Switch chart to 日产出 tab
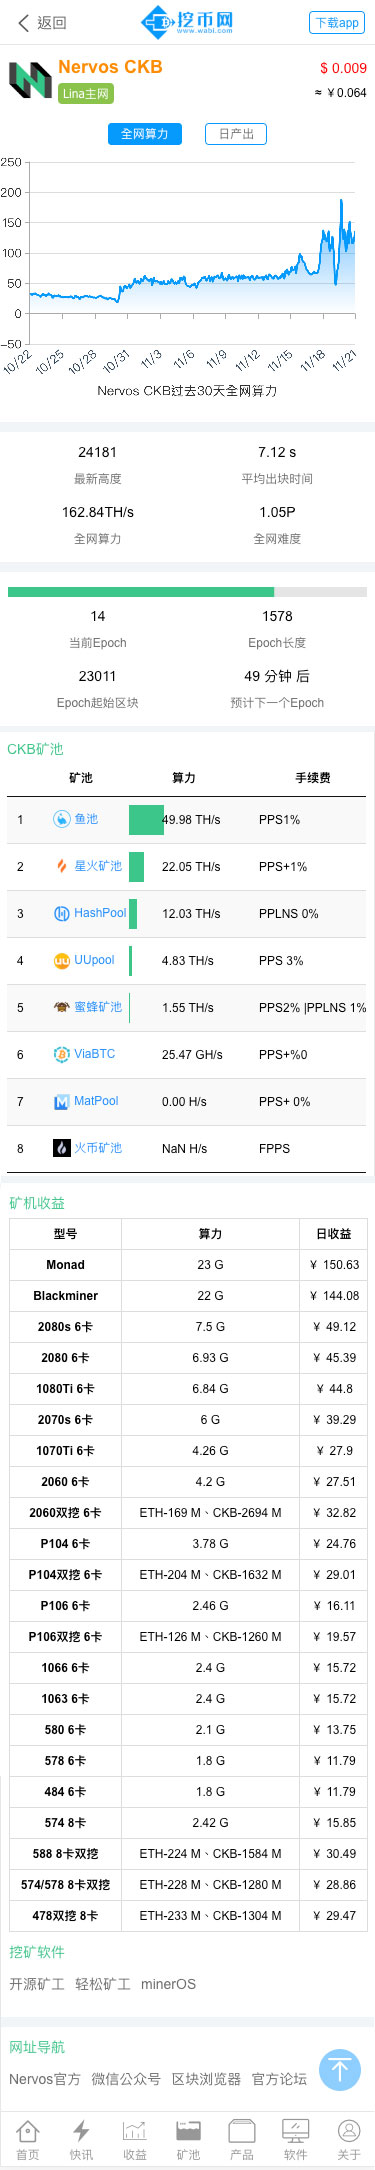The image size is (375, 2170). pyautogui.click(x=236, y=134)
